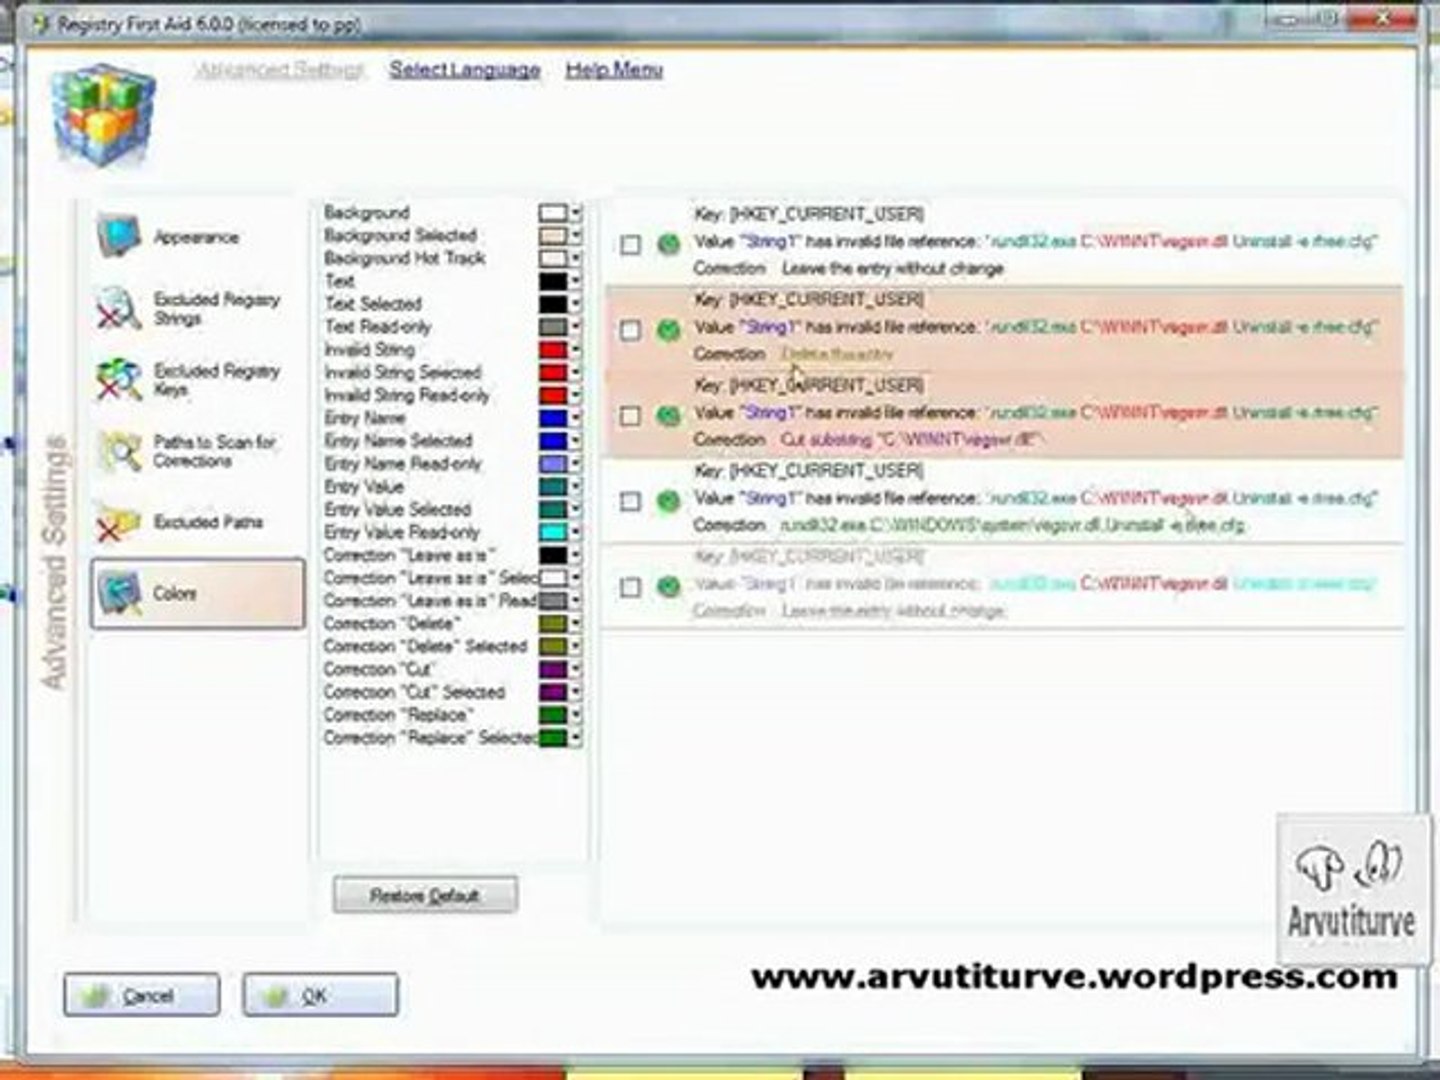Close the Registry First Aid window
The width and height of the screenshot is (1440, 1080).
click(x=1384, y=18)
